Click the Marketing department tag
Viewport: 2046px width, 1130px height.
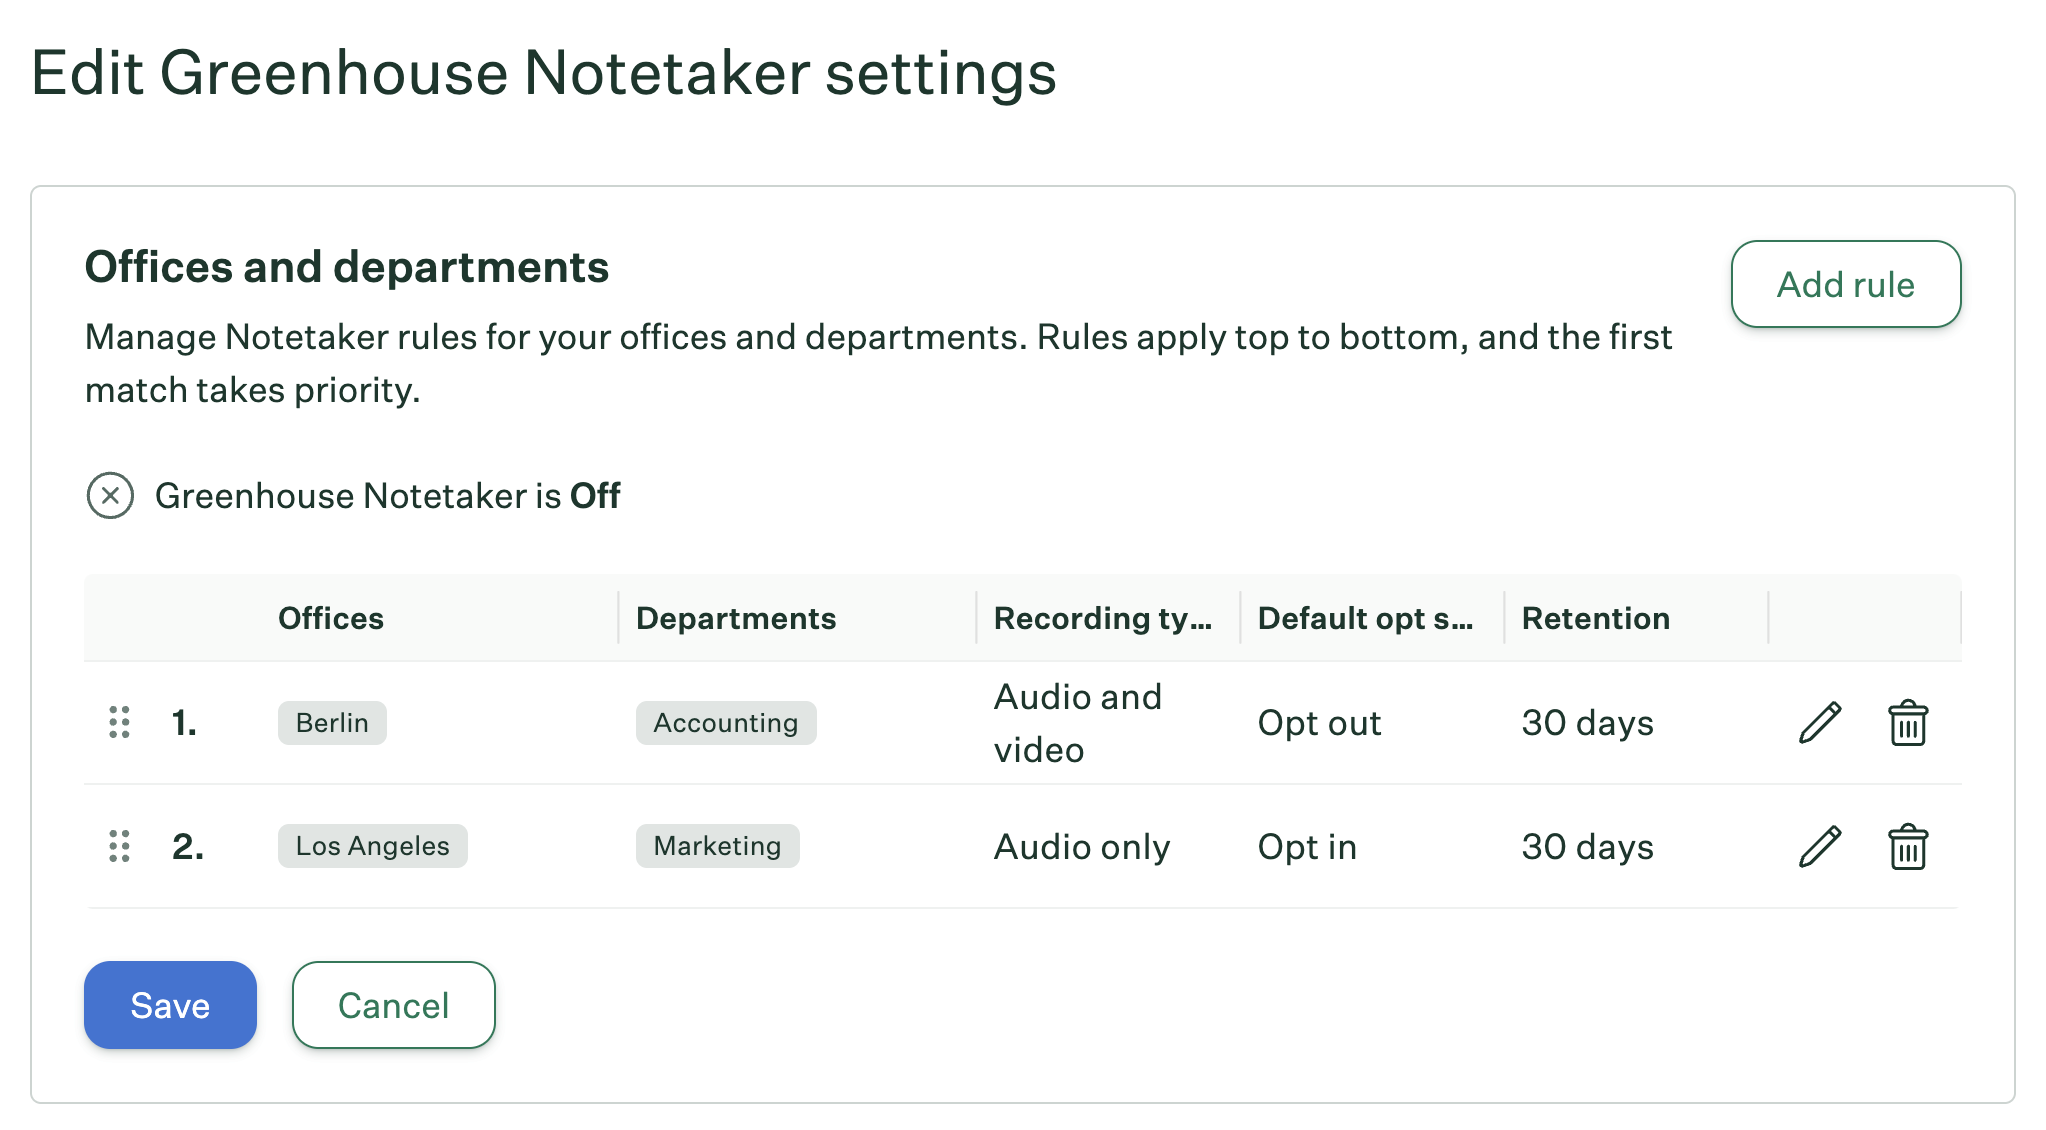(717, 846)
